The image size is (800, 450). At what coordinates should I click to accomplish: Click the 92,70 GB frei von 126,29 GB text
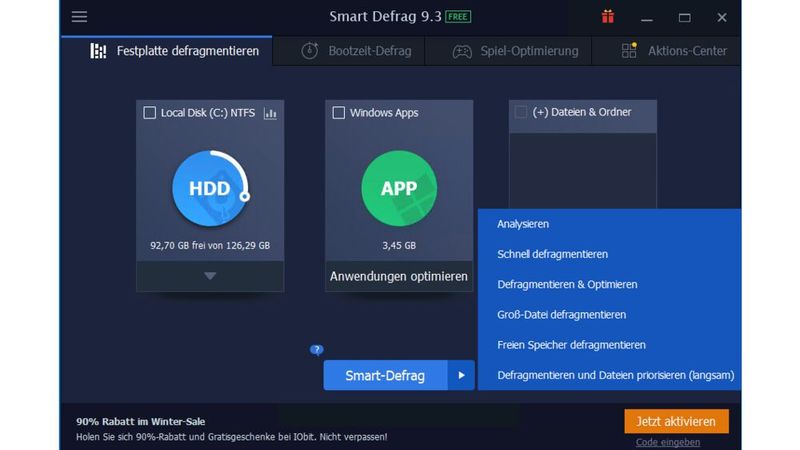[210, 245]
